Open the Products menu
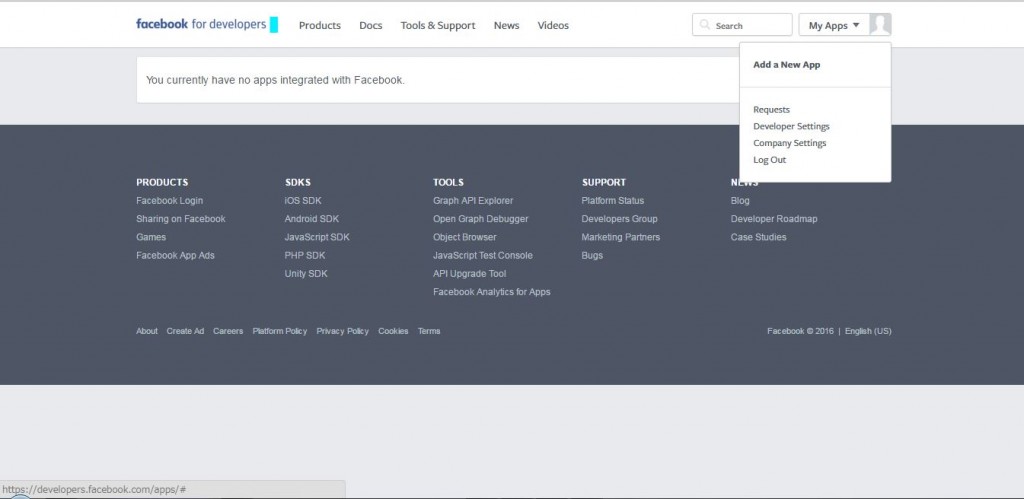 pos(319,25)
